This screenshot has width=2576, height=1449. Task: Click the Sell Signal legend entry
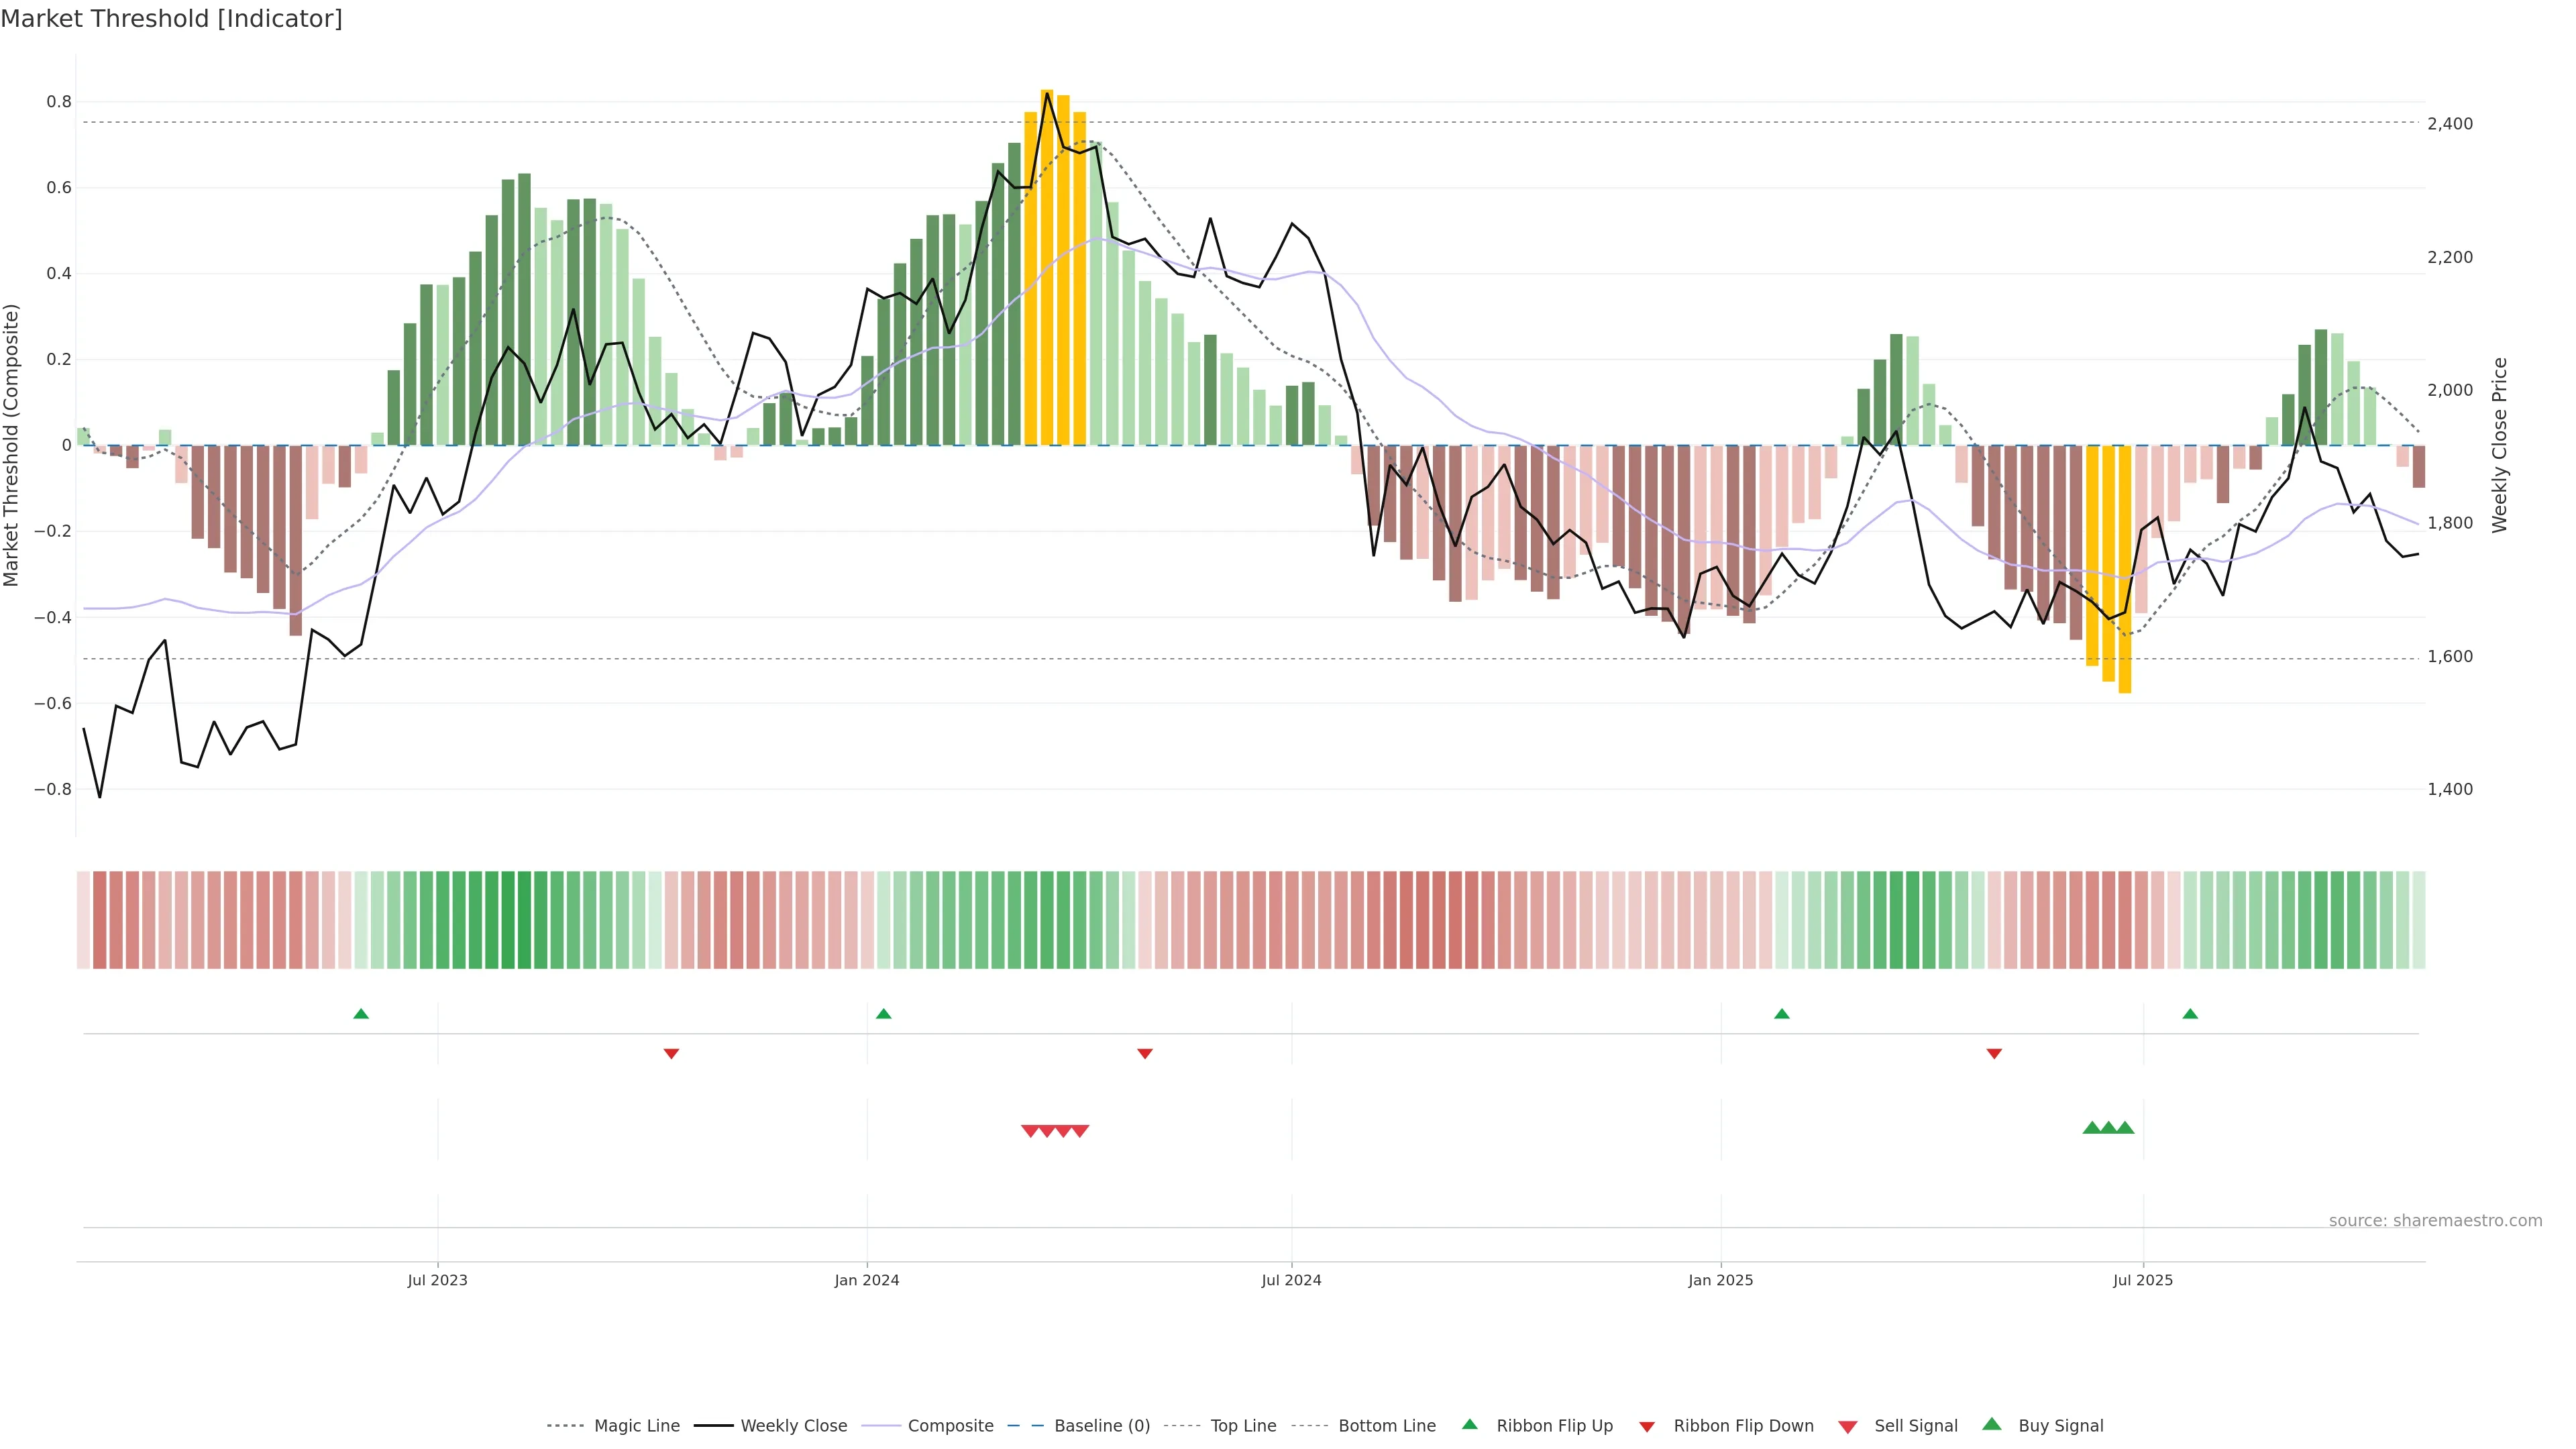(x=1915, y=1426)
